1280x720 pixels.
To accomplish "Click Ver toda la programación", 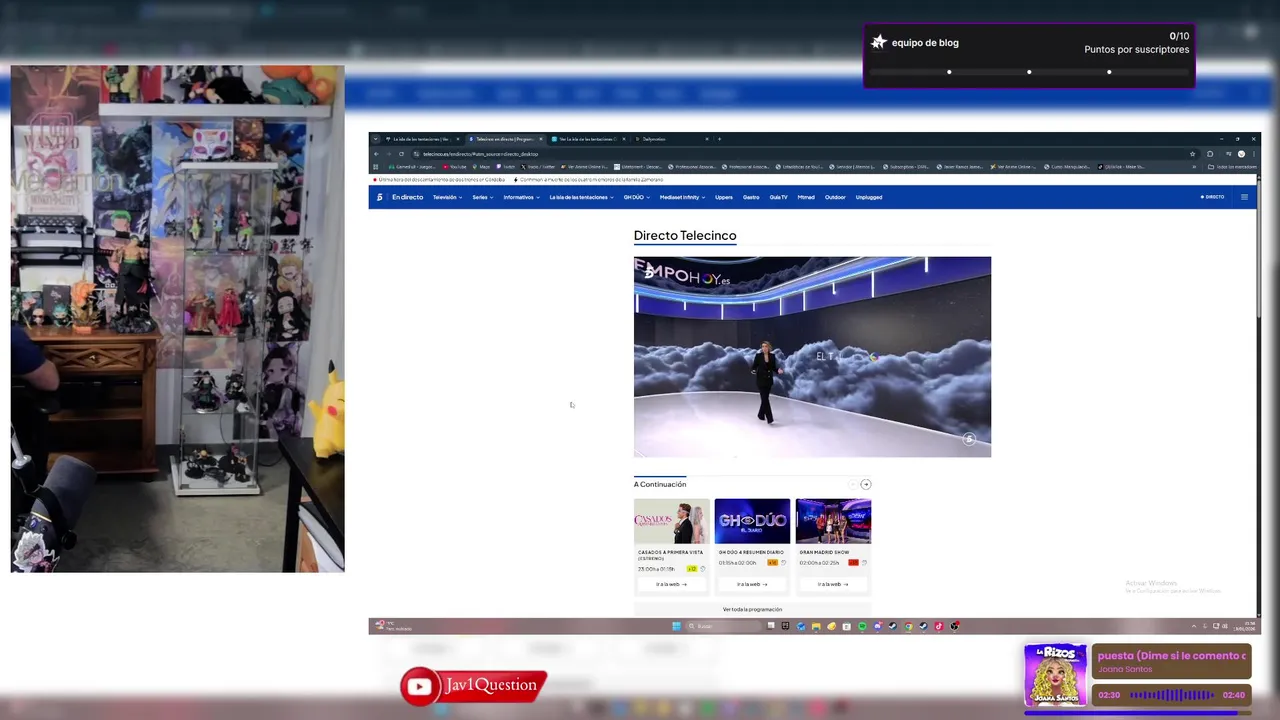I will click(x=752, y=609).
